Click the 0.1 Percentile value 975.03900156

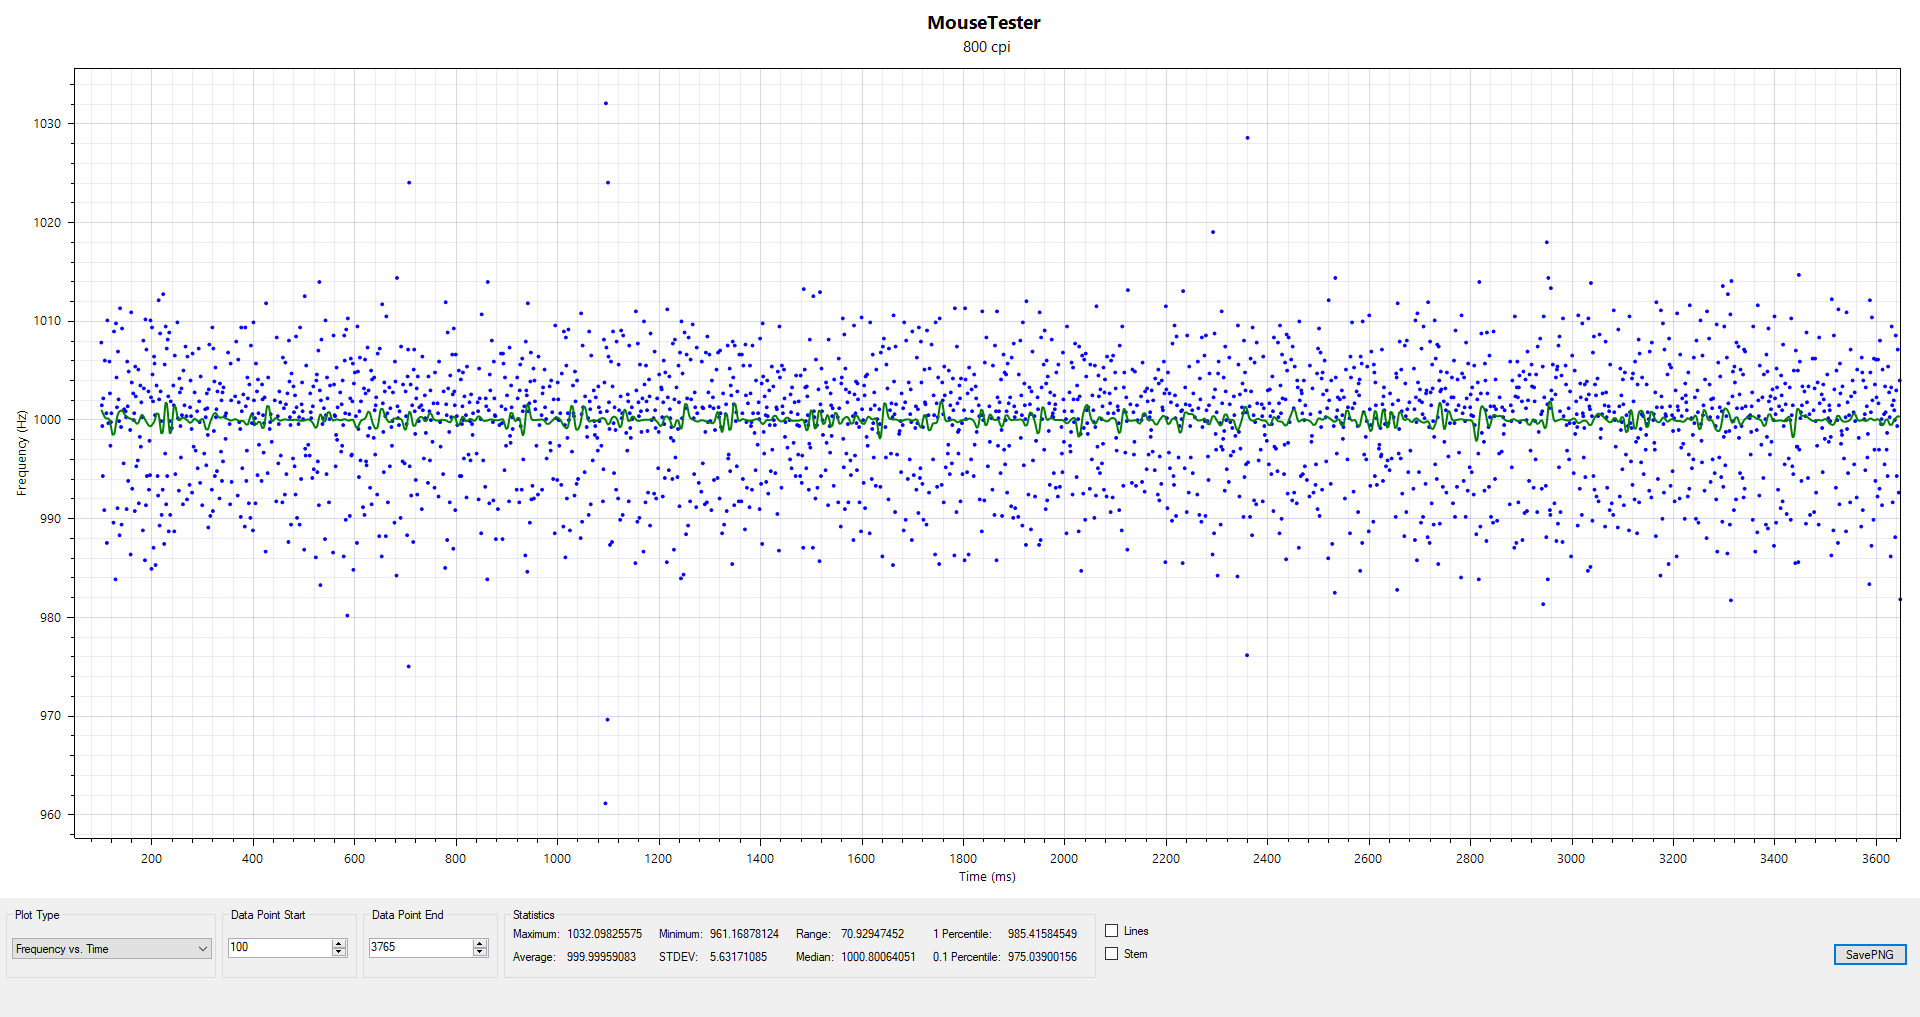click(1042, 957)
